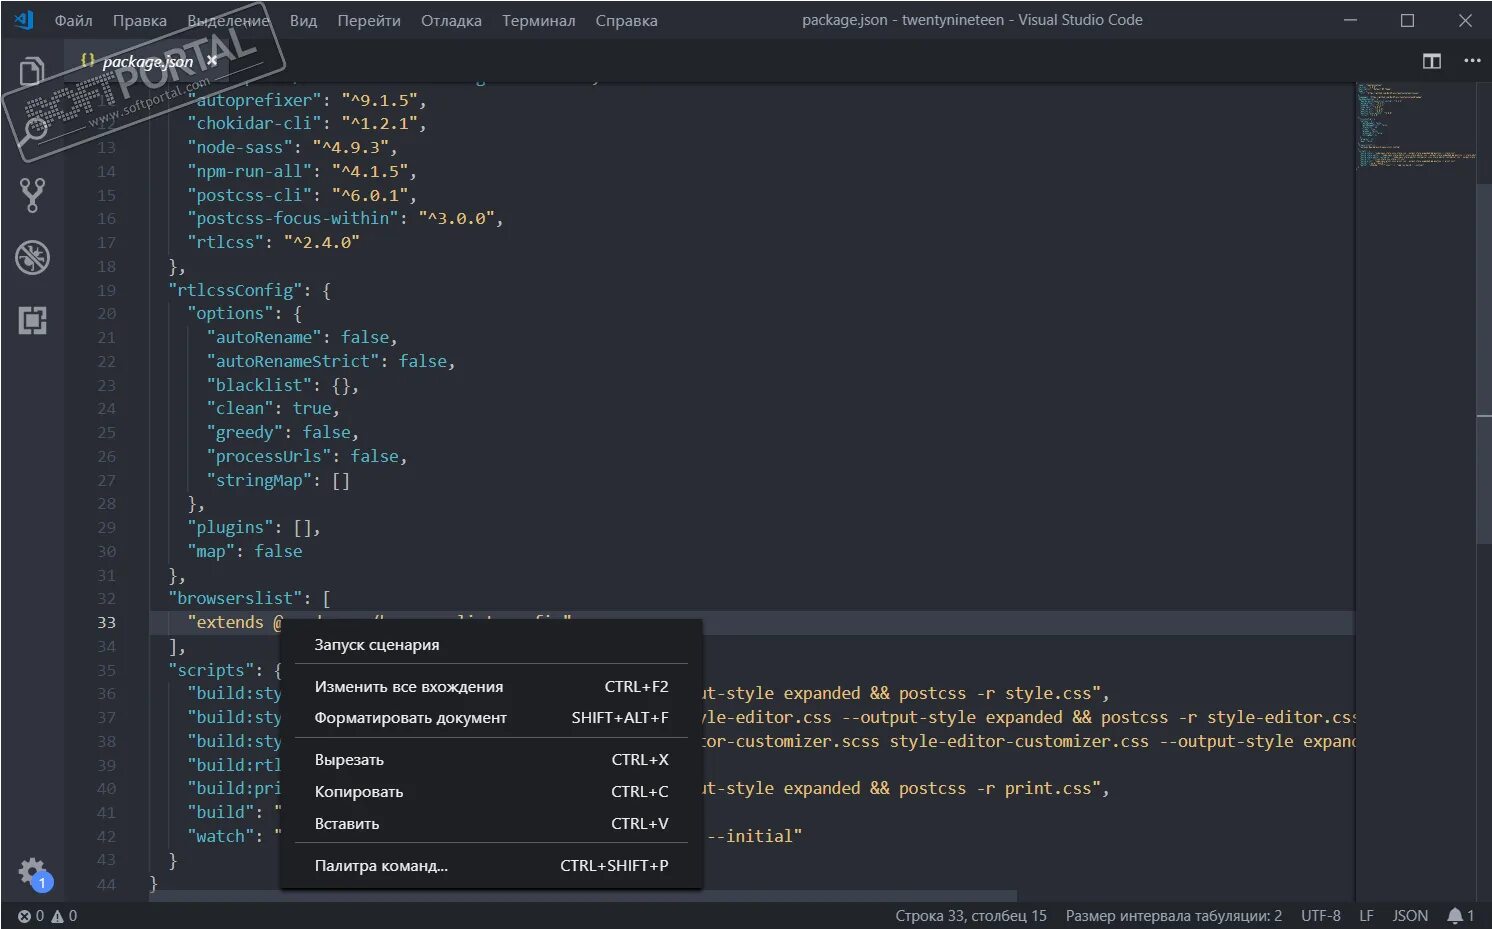This screenshot has width=1492, height=929.
Task: Click the "plugins" key text
Action: [x=231, y=527]
